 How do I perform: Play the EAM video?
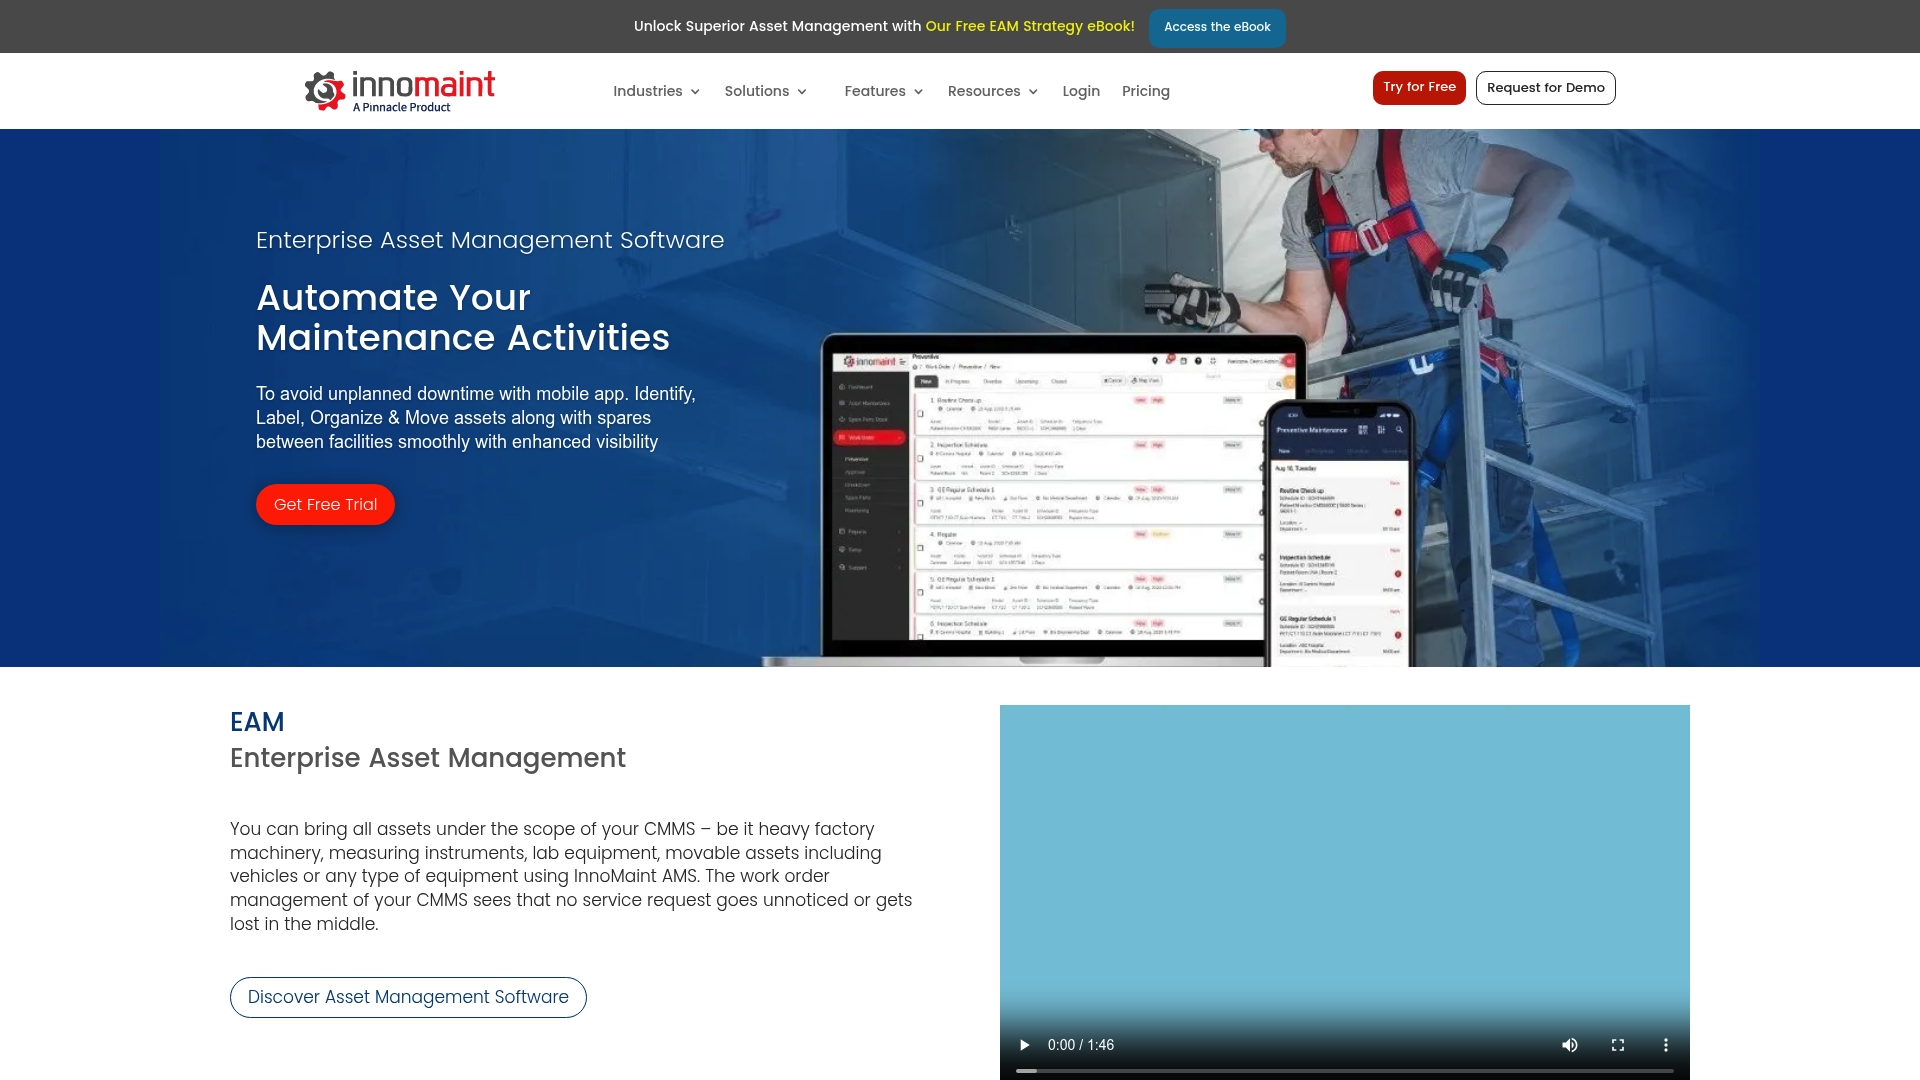[x=1024, y=1045]
